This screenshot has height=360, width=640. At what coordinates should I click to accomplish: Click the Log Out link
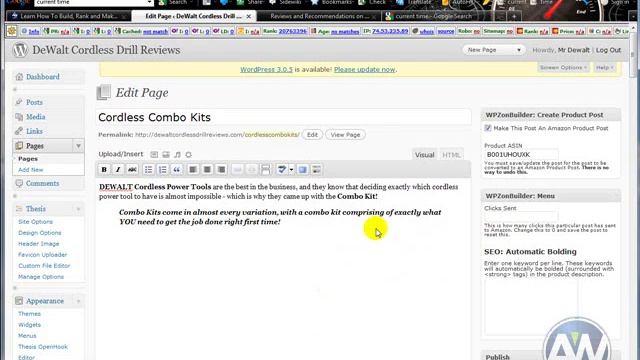tap(608, 50)
